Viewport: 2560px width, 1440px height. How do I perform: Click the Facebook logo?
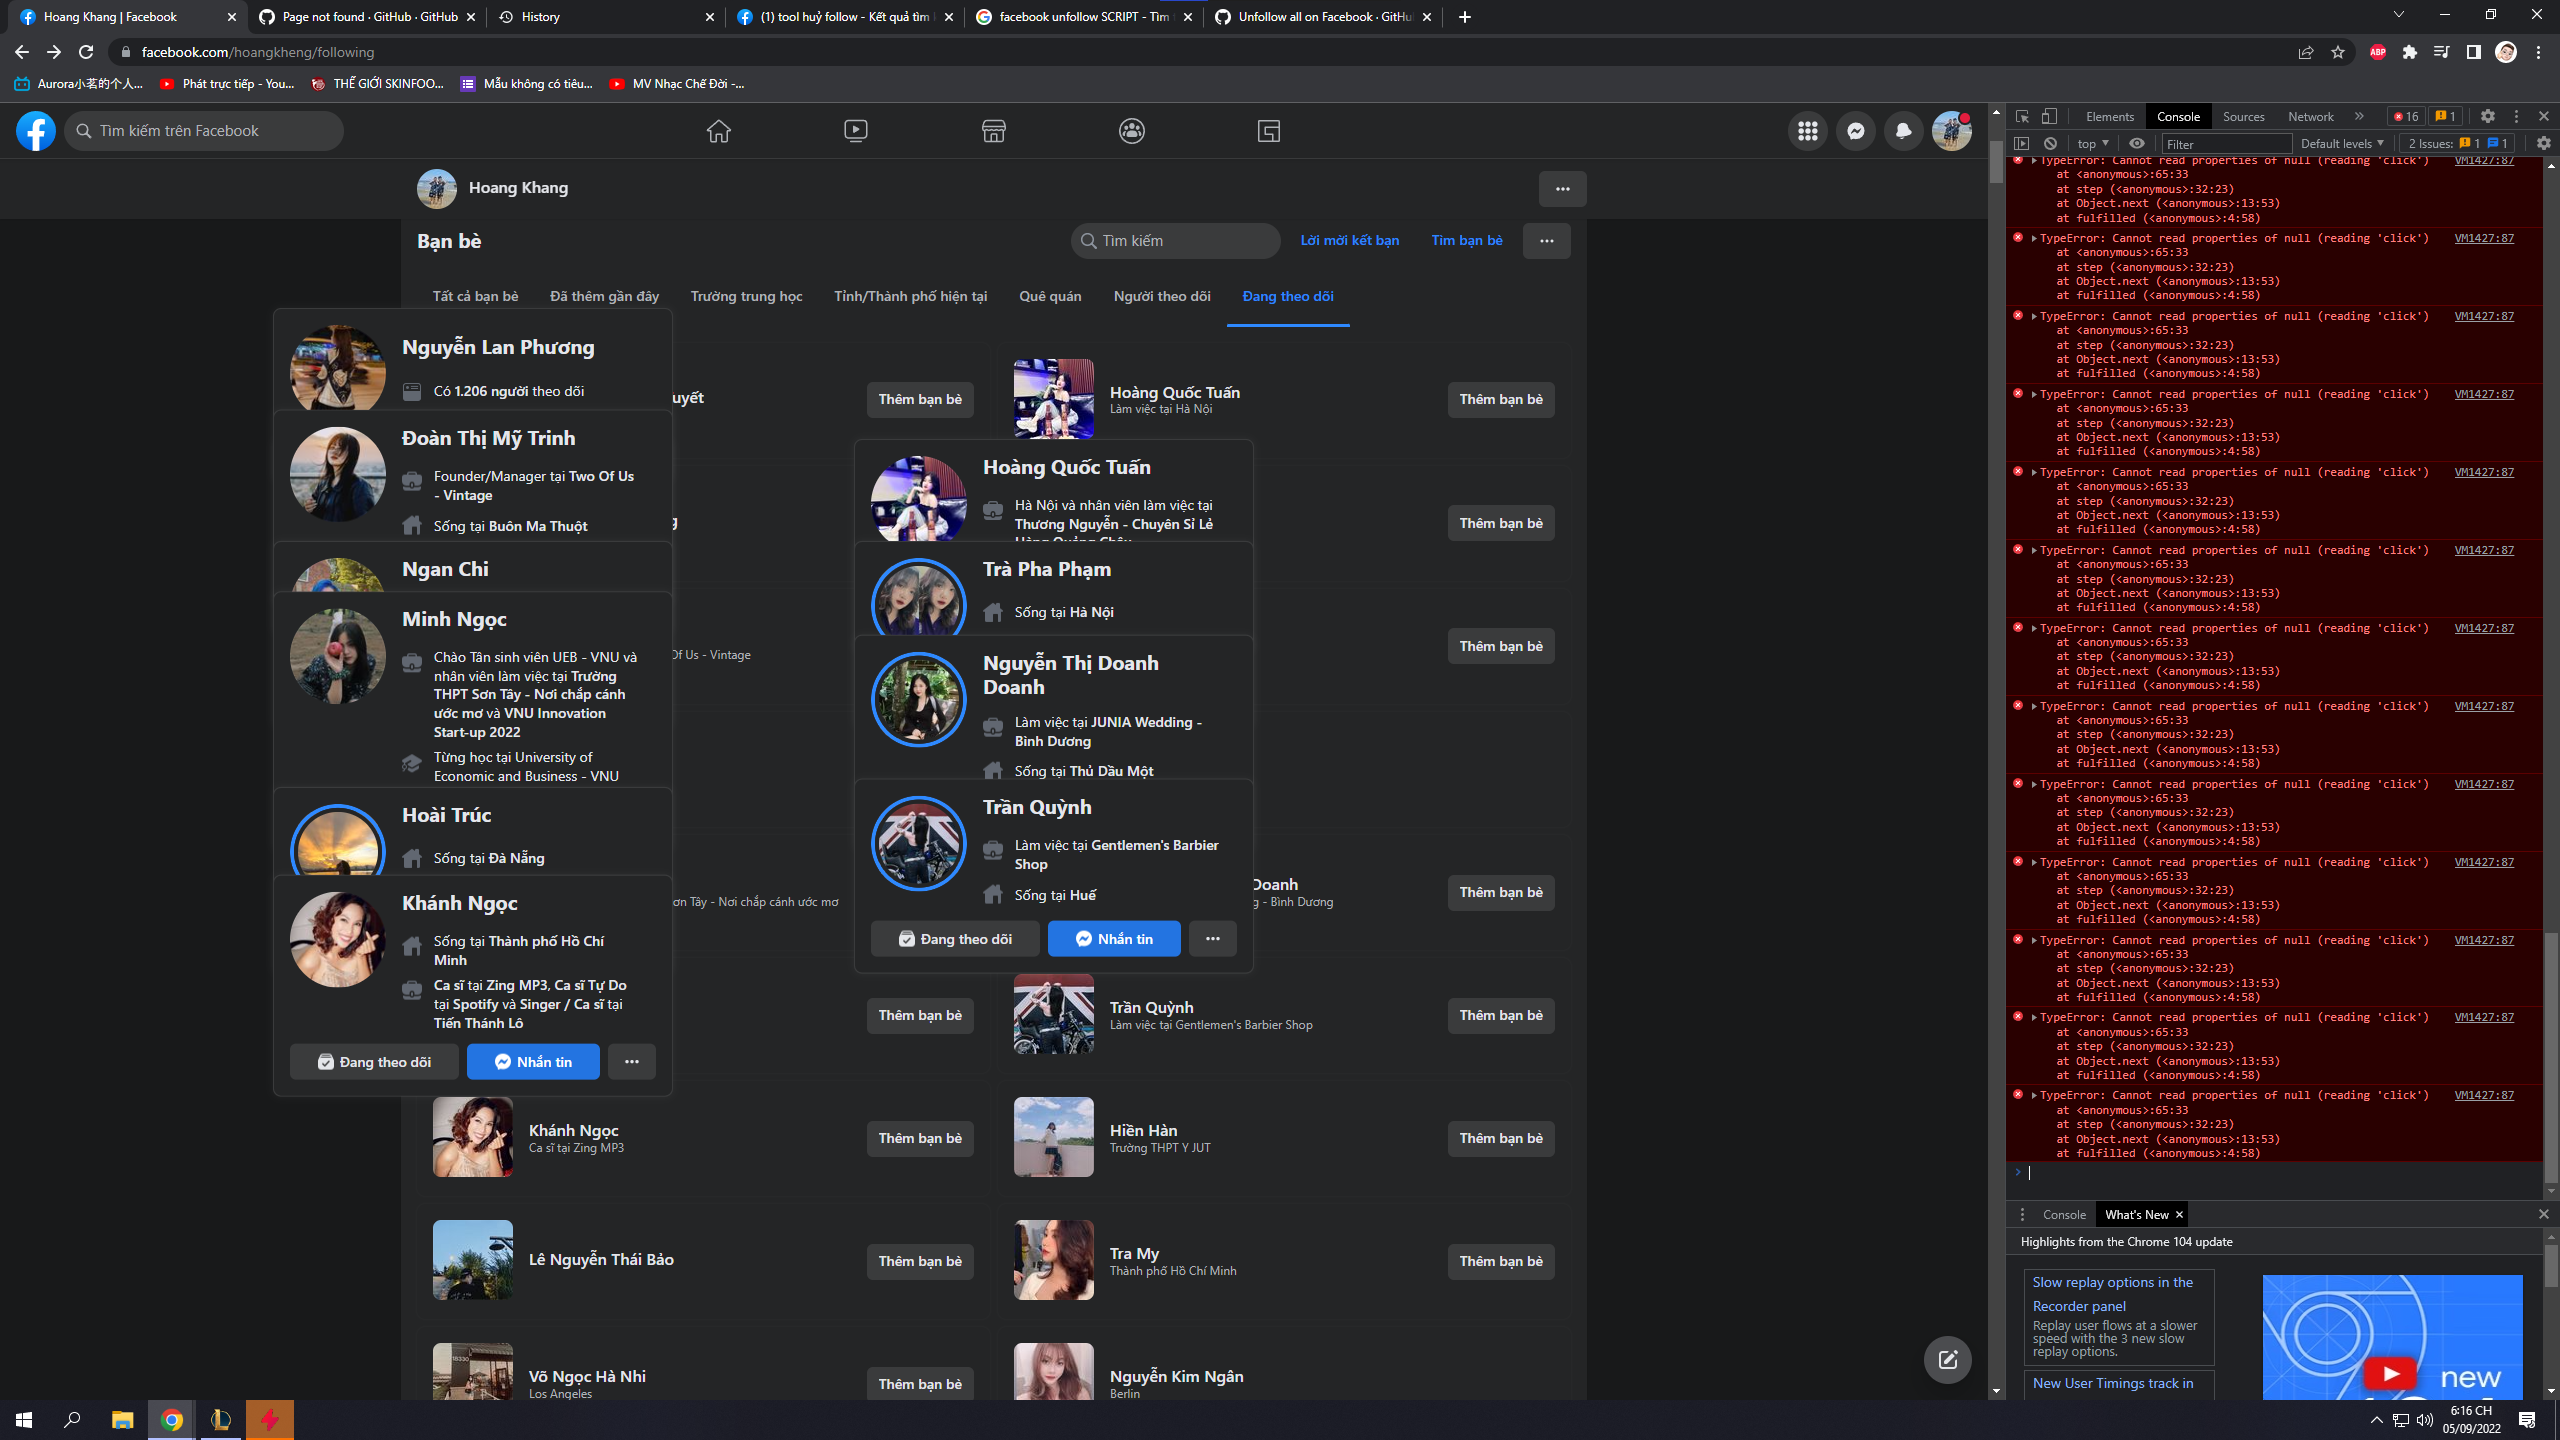36,131
